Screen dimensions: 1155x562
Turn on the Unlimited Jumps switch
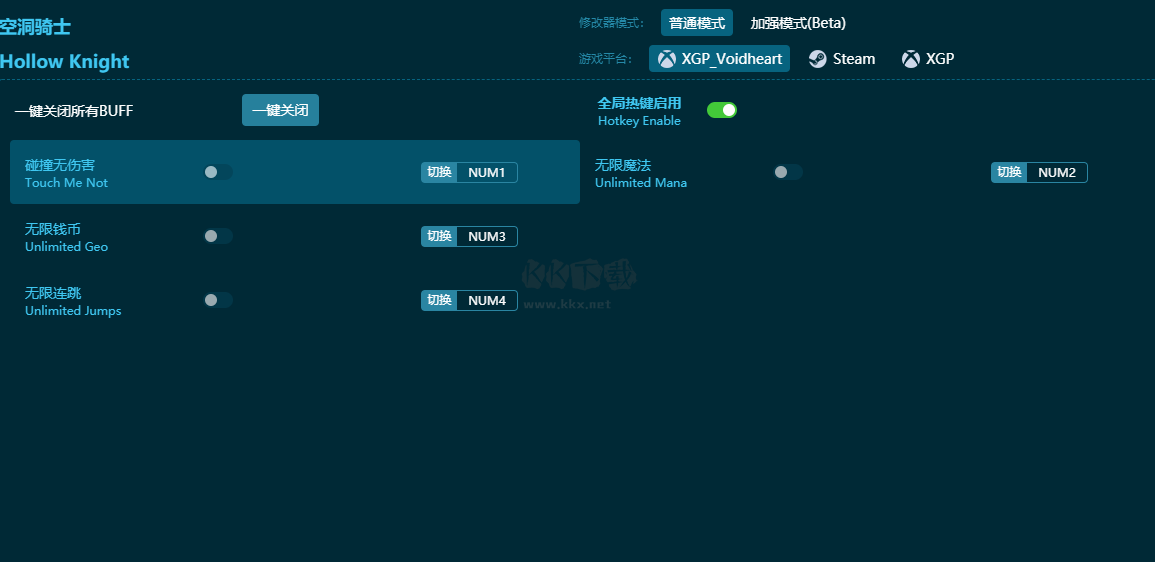coord(218,300)
